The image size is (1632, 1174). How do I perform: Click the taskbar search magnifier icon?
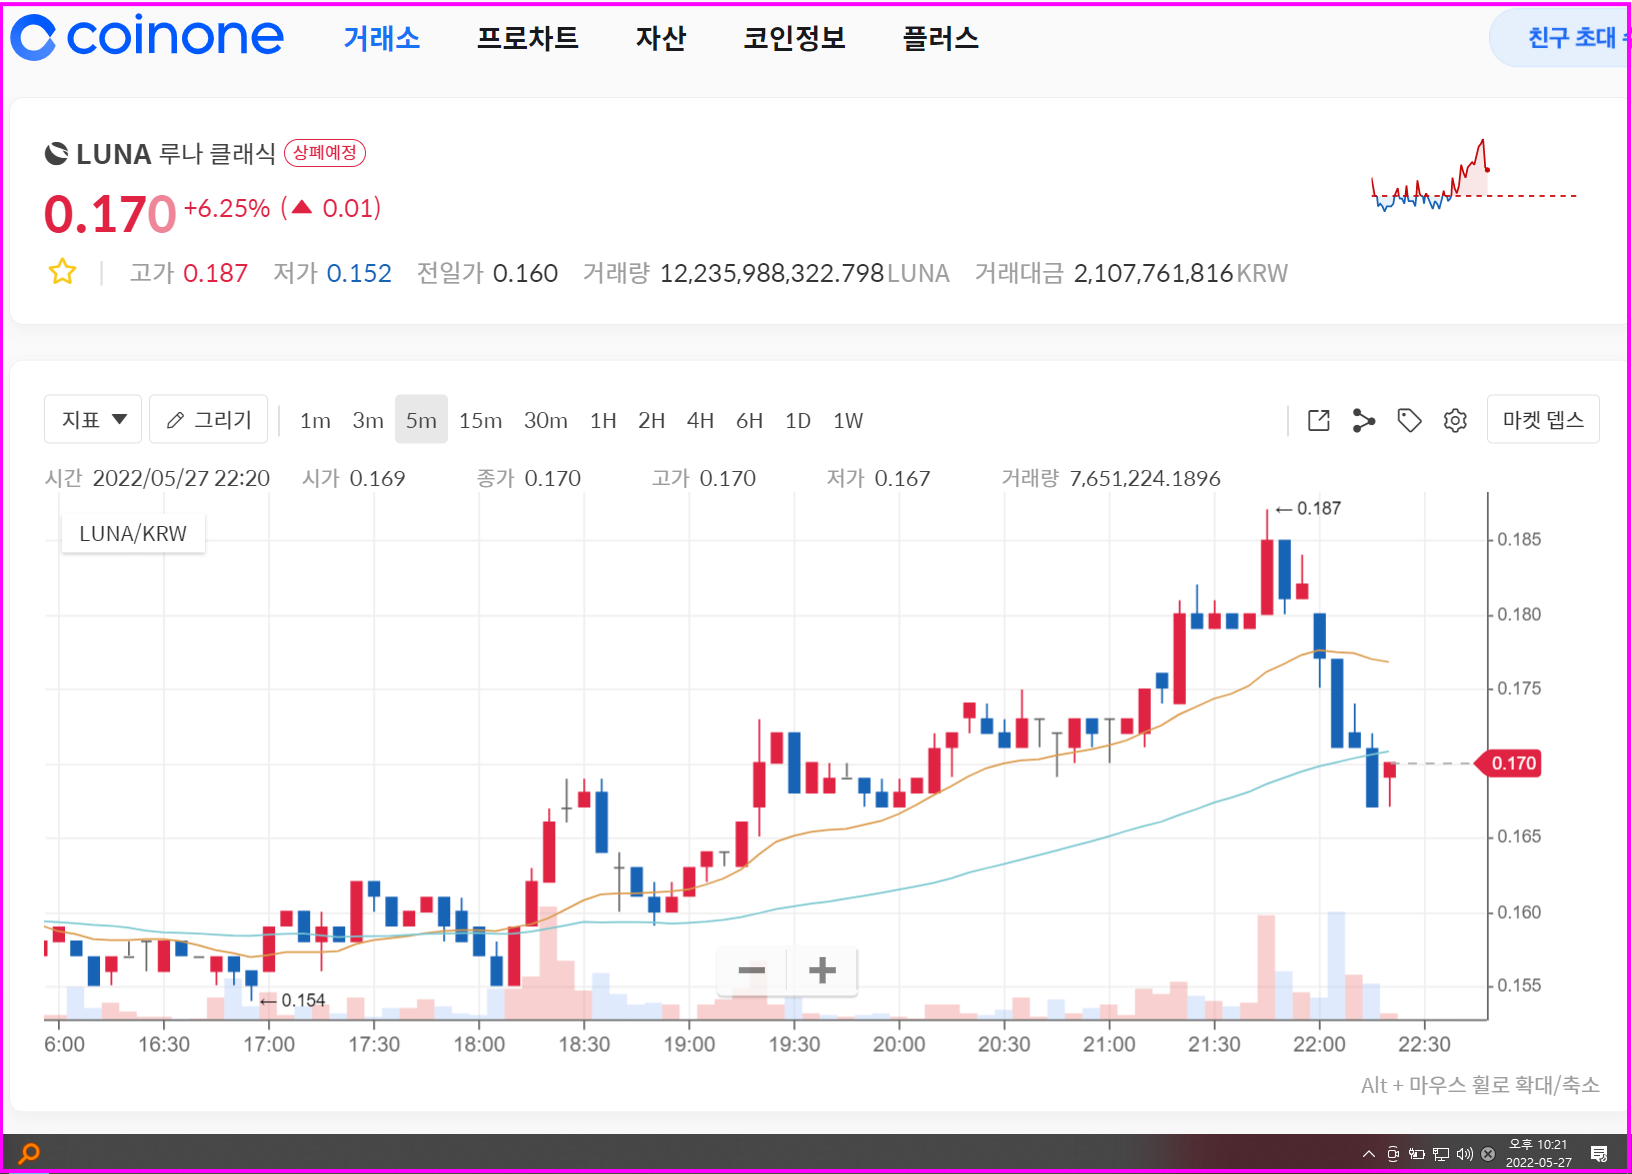pos(30,1153)
